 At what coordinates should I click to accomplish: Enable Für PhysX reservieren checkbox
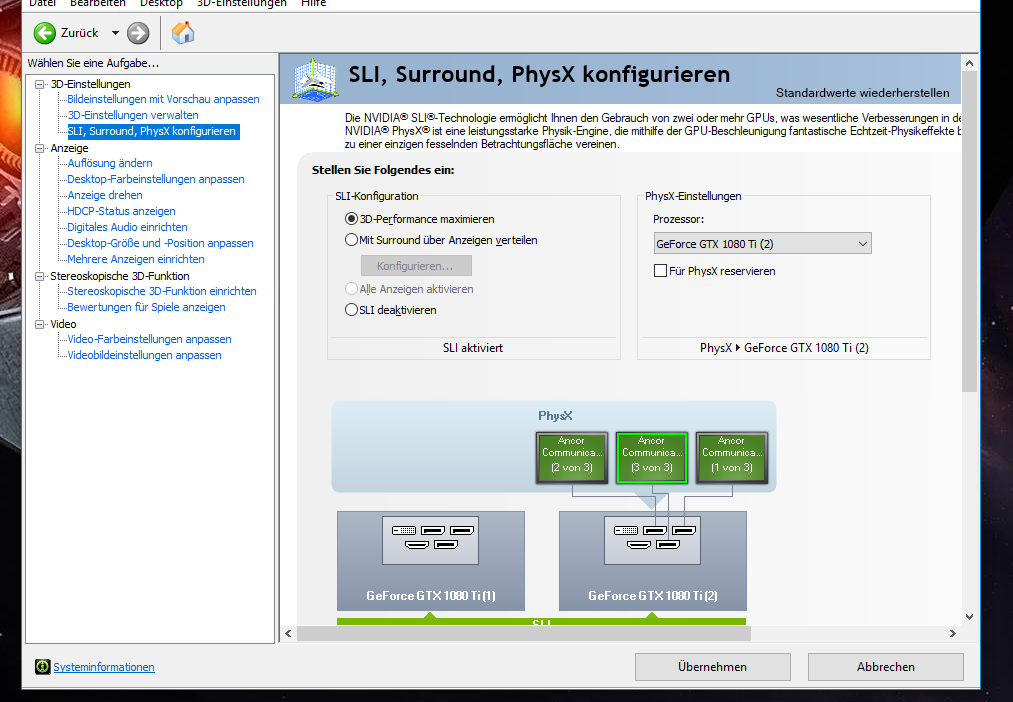click(x=660, y=271)
